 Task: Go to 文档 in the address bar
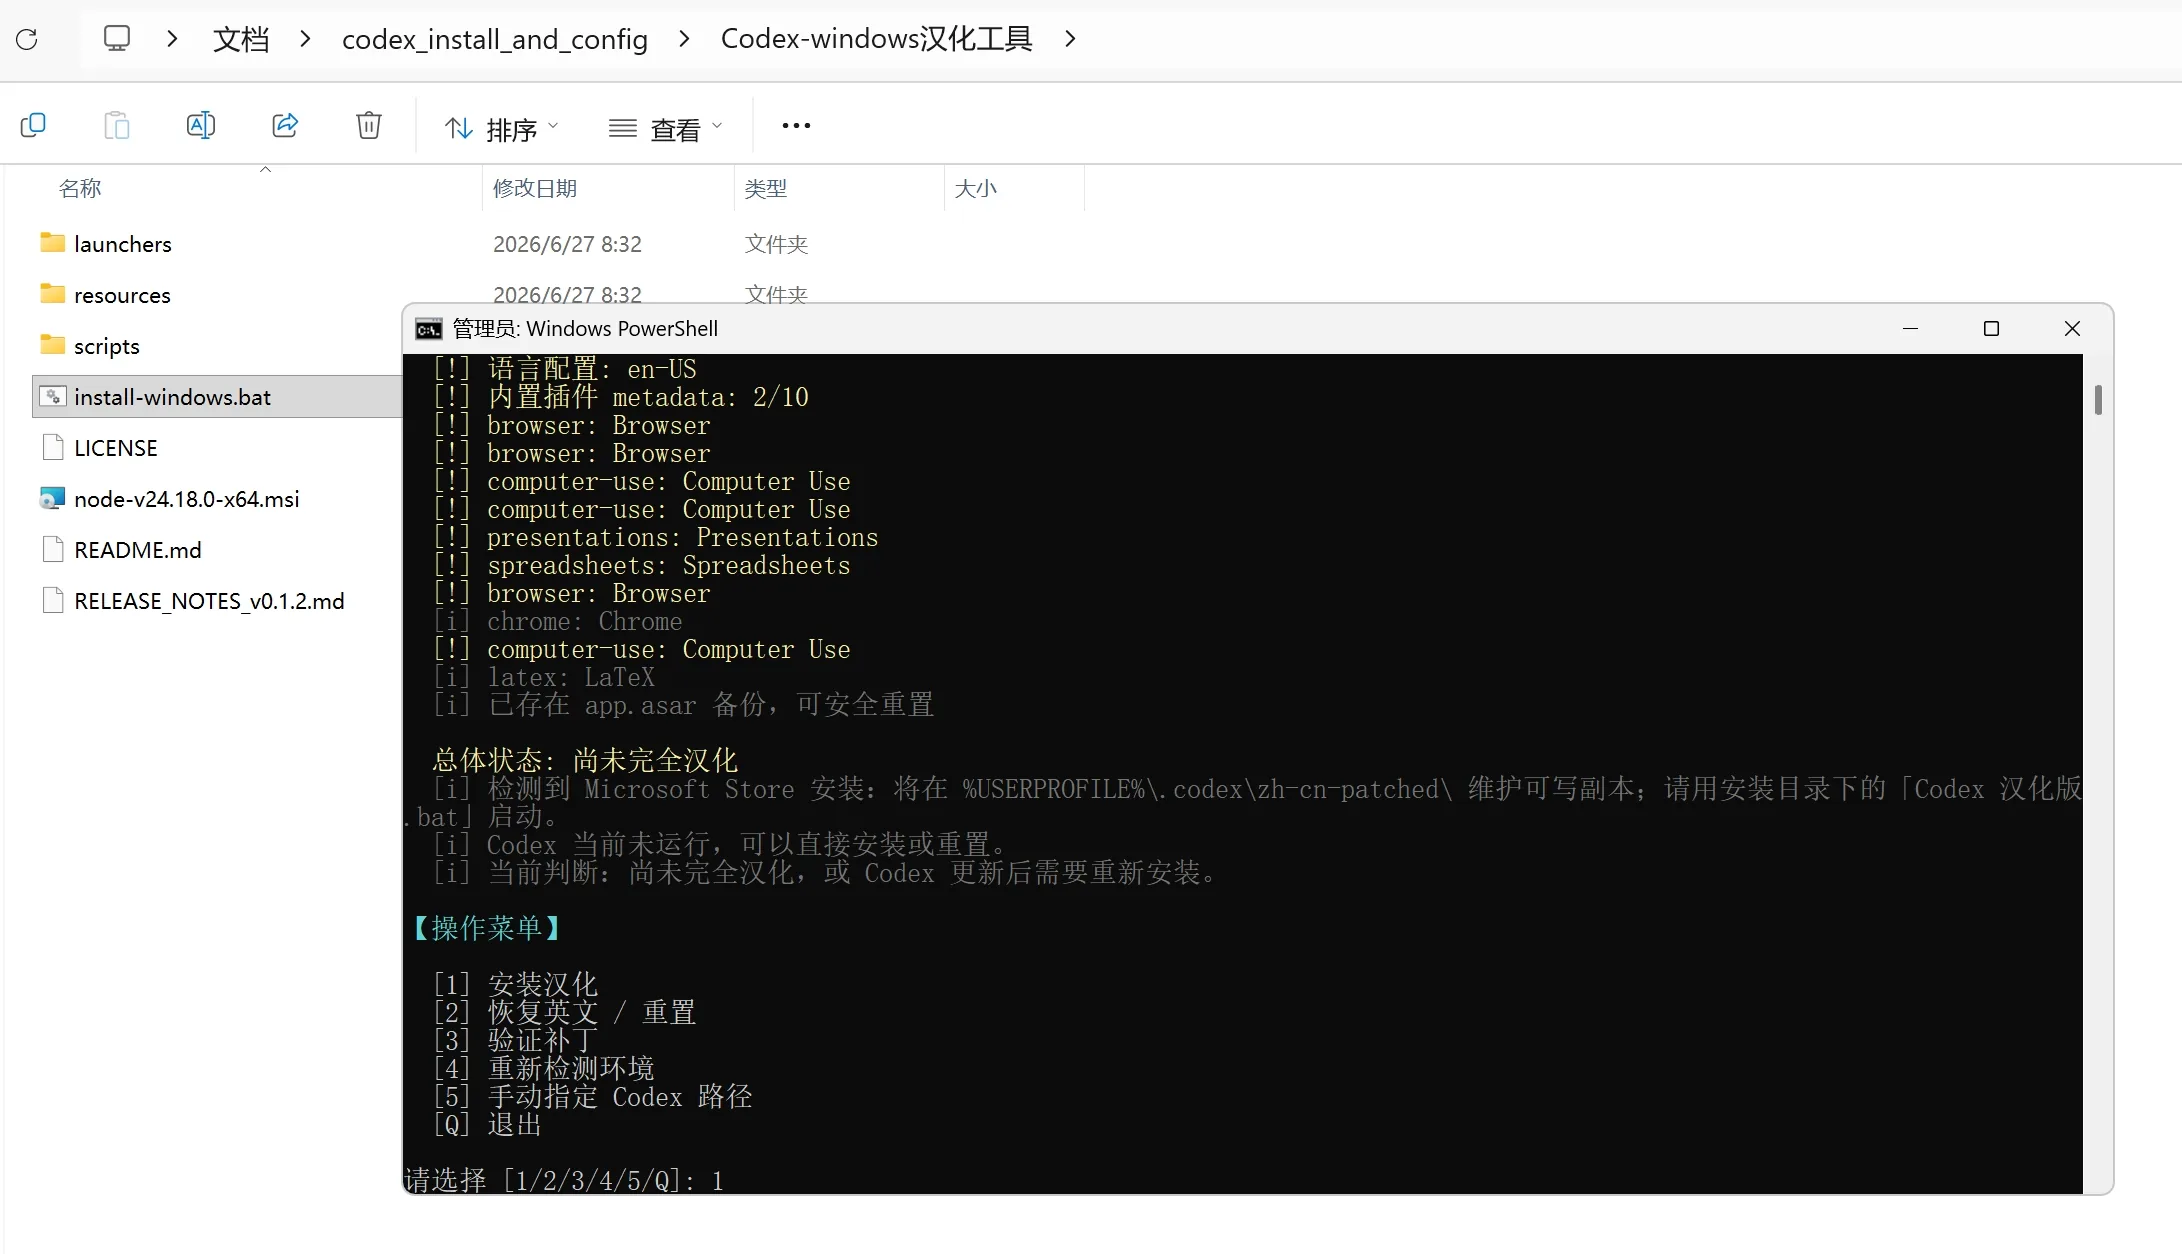coord(241,39)
